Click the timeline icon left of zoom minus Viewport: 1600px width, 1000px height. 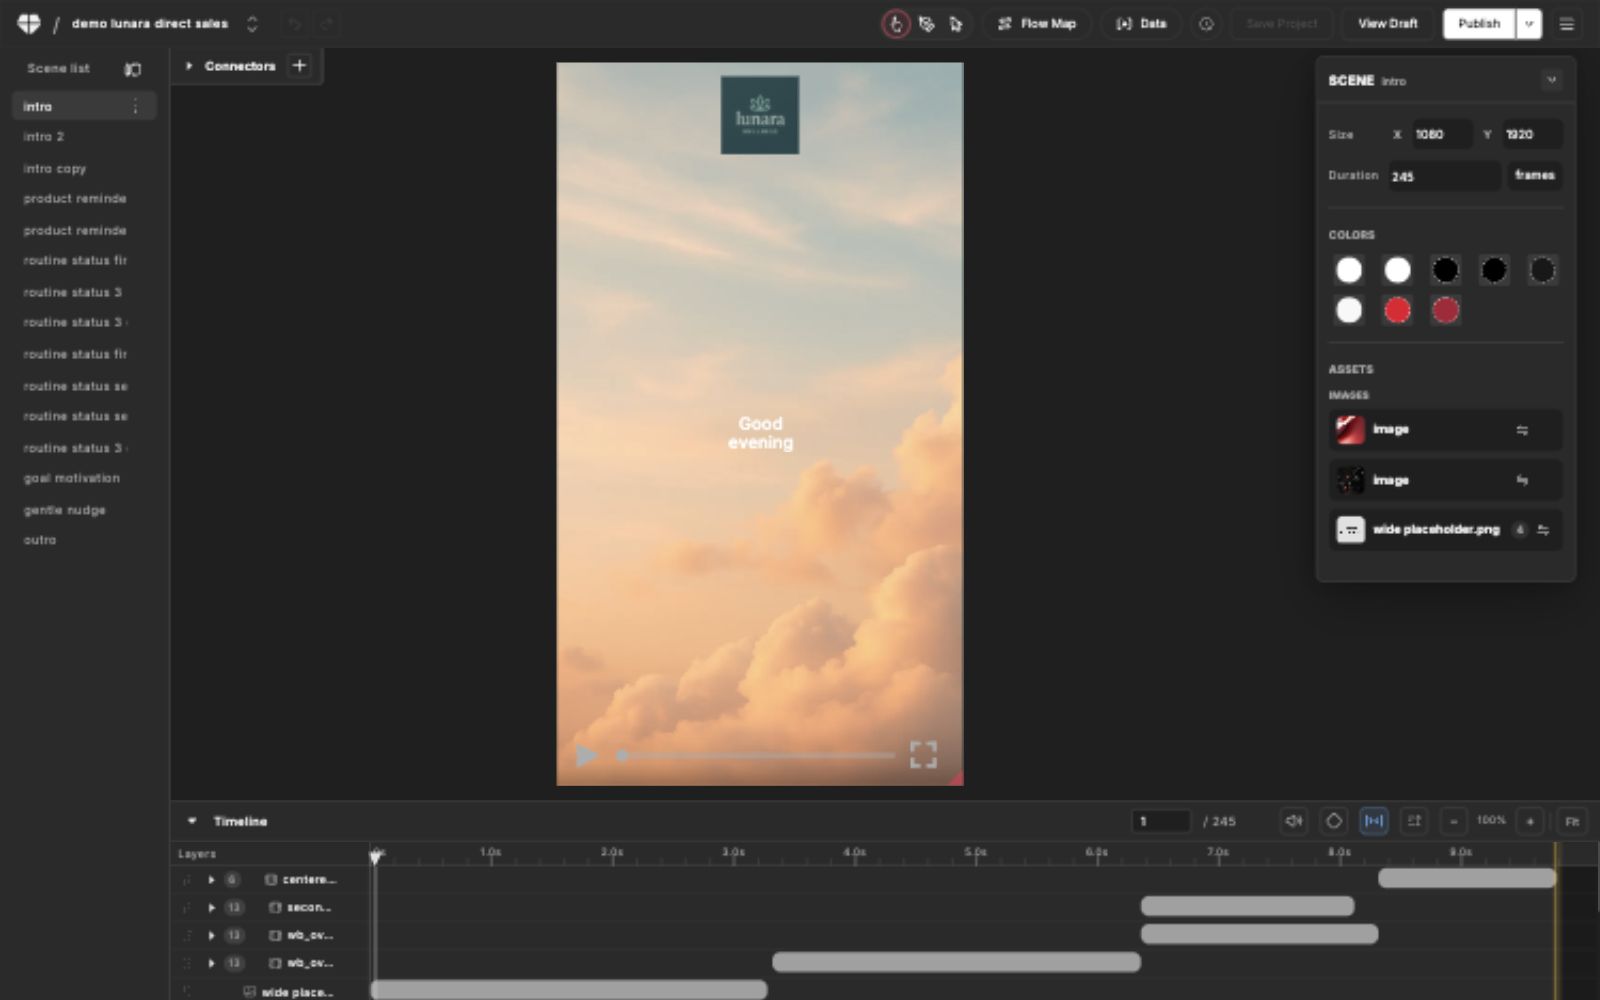(x=1414, y=821)
